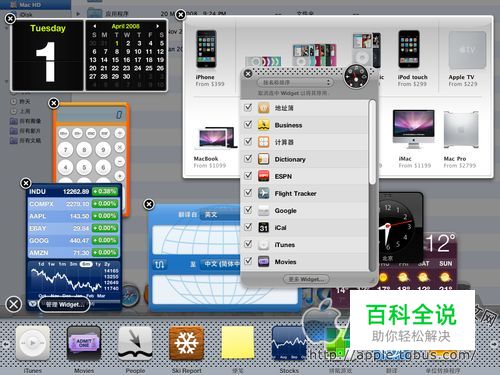Remove the calendar widget with its X
Image resolution: width=500 pixels, height=375 pixels.
pos(10,19)
